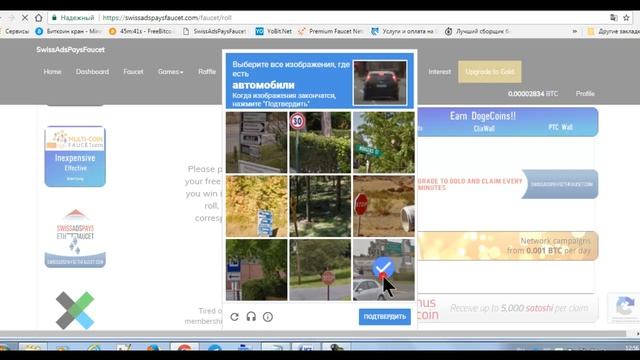The width and height of the screenshot is (640, 360).
Task: Open the Interest nav item
Action: point(440,71)
